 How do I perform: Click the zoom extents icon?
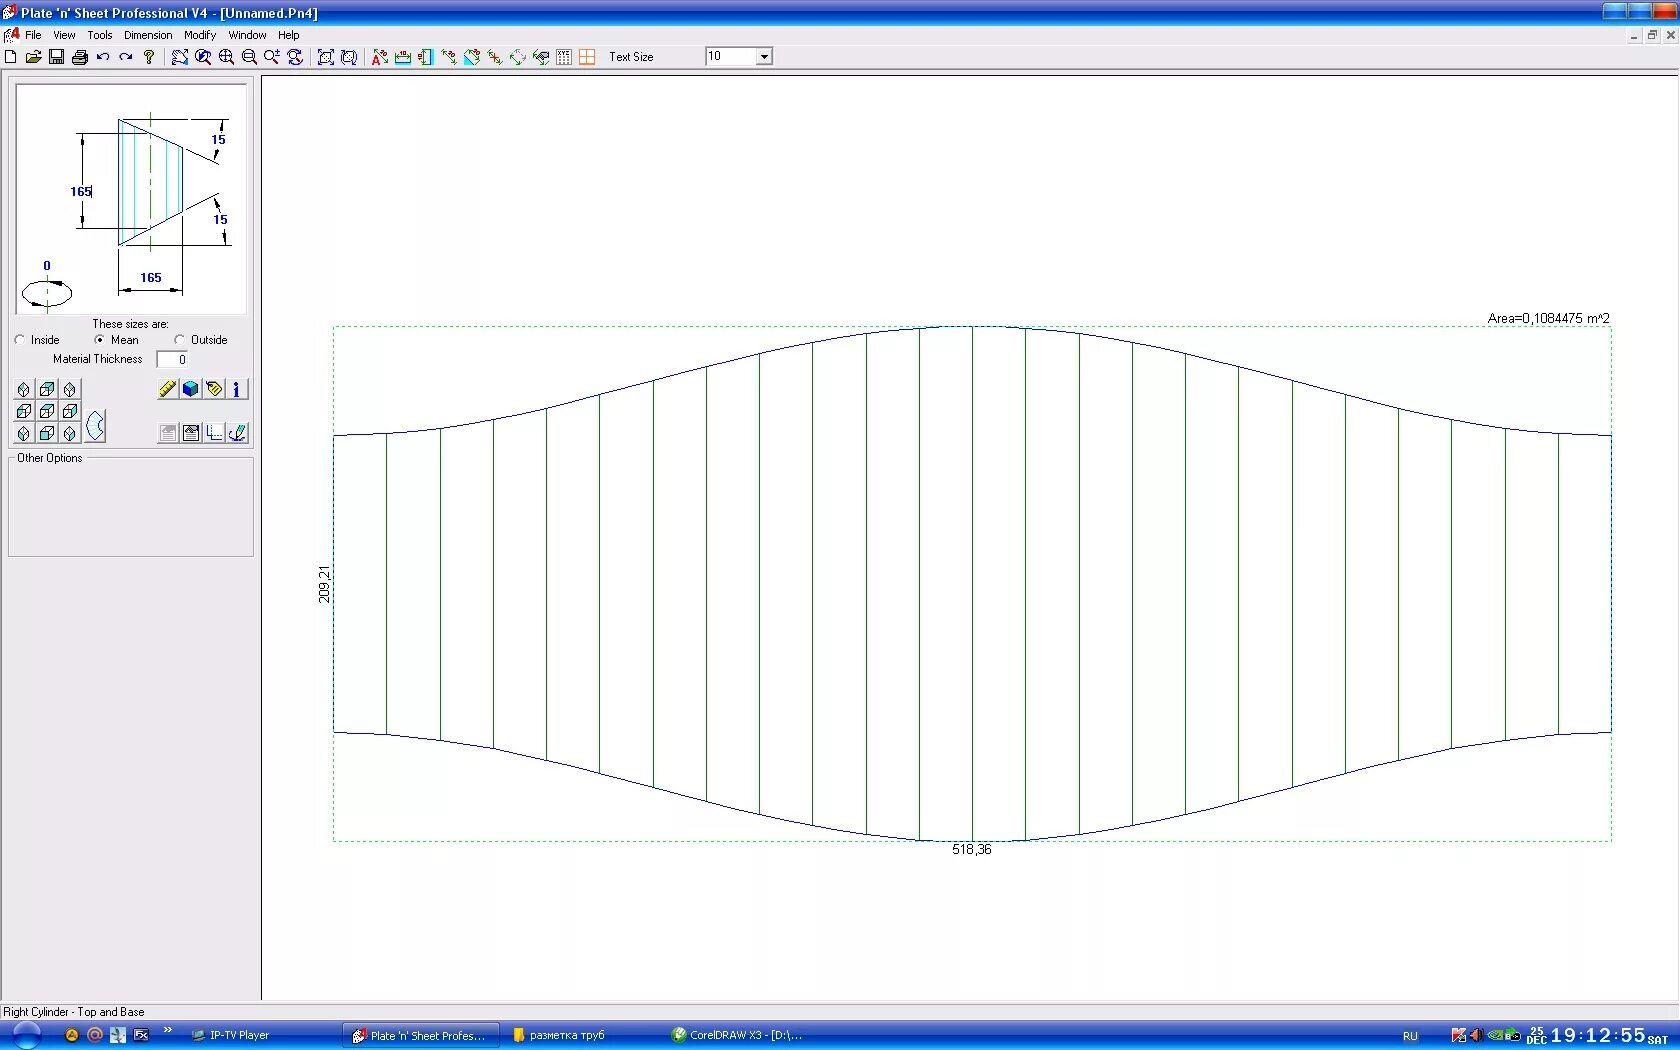[326, 57]
